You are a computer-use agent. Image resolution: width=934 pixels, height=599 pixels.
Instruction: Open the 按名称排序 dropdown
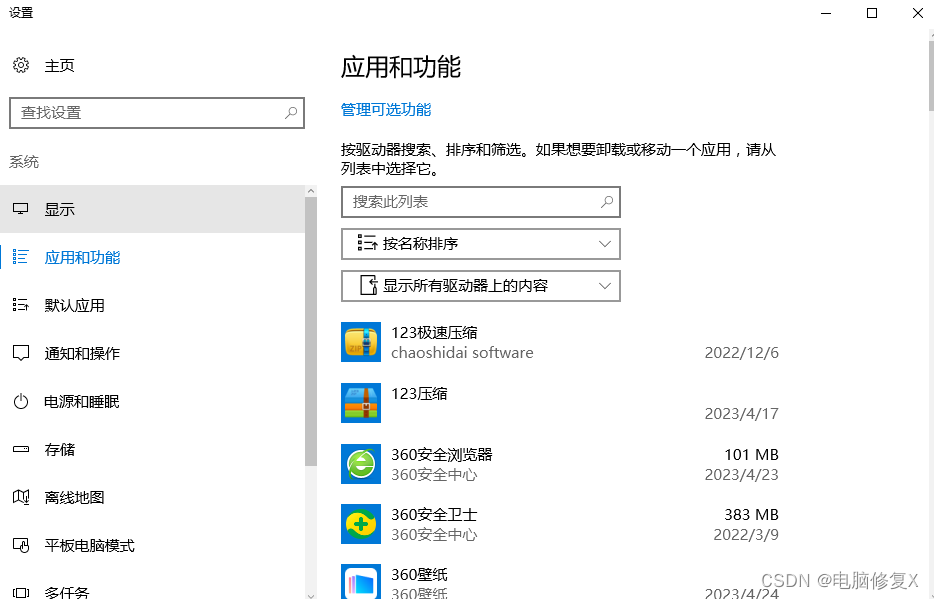(x=481, y=244)
